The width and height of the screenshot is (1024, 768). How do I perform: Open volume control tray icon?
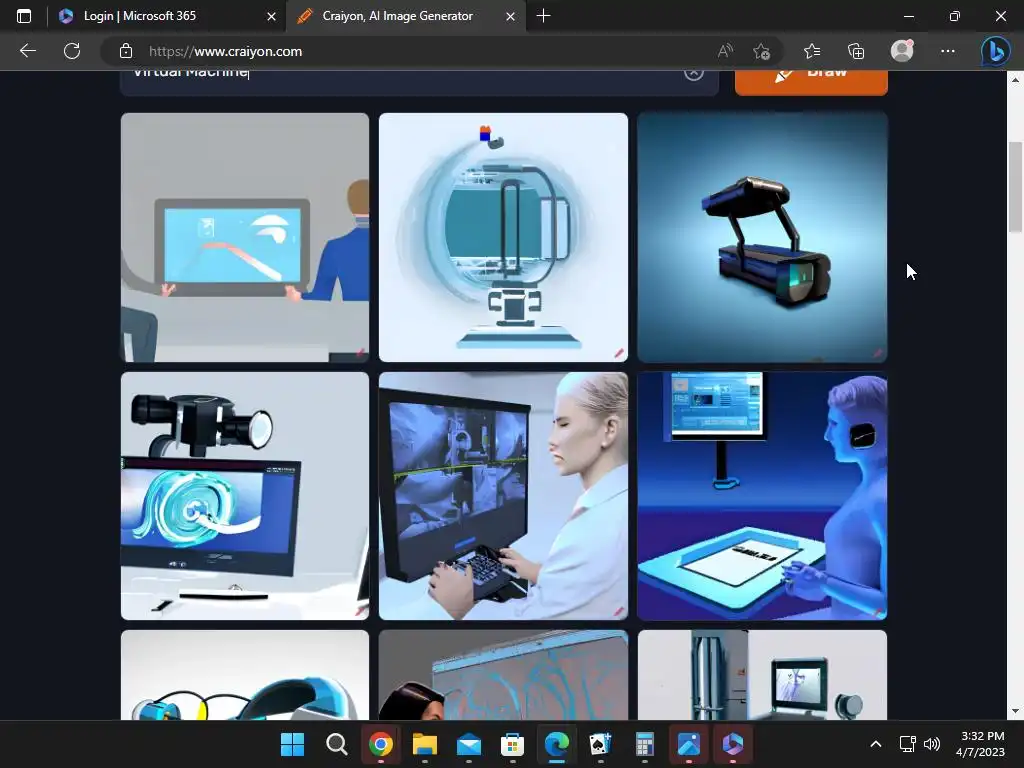pyautogui.click(x=932, y=744)
